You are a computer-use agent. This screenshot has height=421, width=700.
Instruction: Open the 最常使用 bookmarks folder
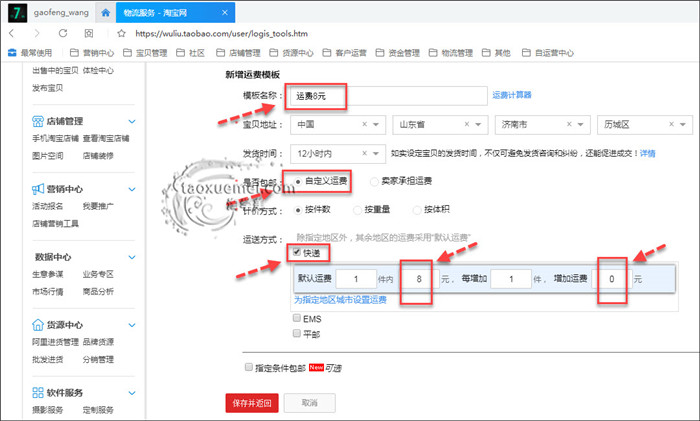30,53
